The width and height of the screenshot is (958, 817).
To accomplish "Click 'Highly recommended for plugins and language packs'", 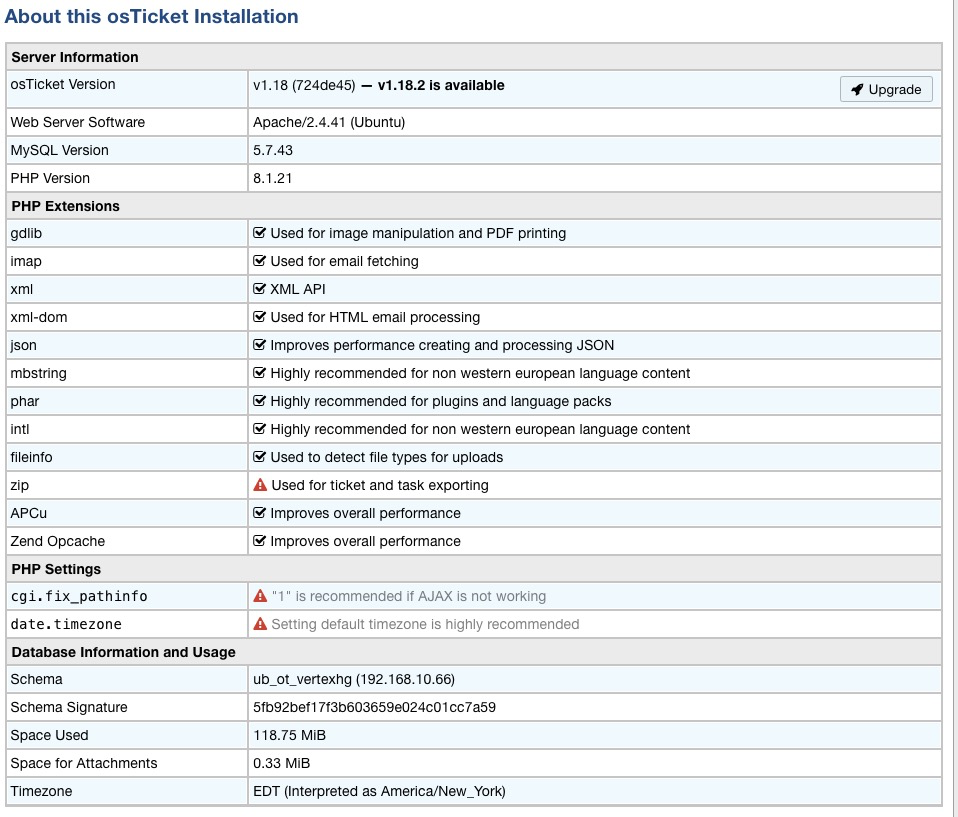I will pos(441,401).
